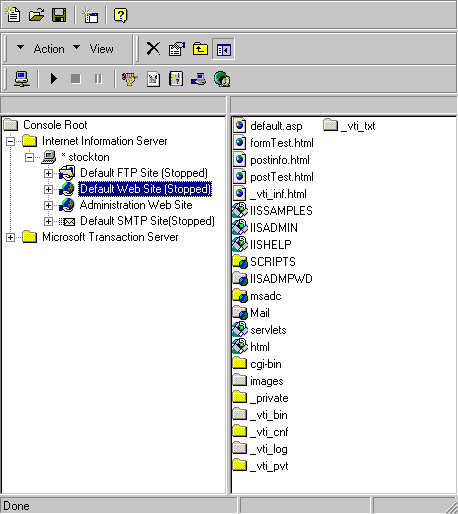Select _vti_pvt folder
The height and width of the screenshot is (514, 458).
point(269,466)
